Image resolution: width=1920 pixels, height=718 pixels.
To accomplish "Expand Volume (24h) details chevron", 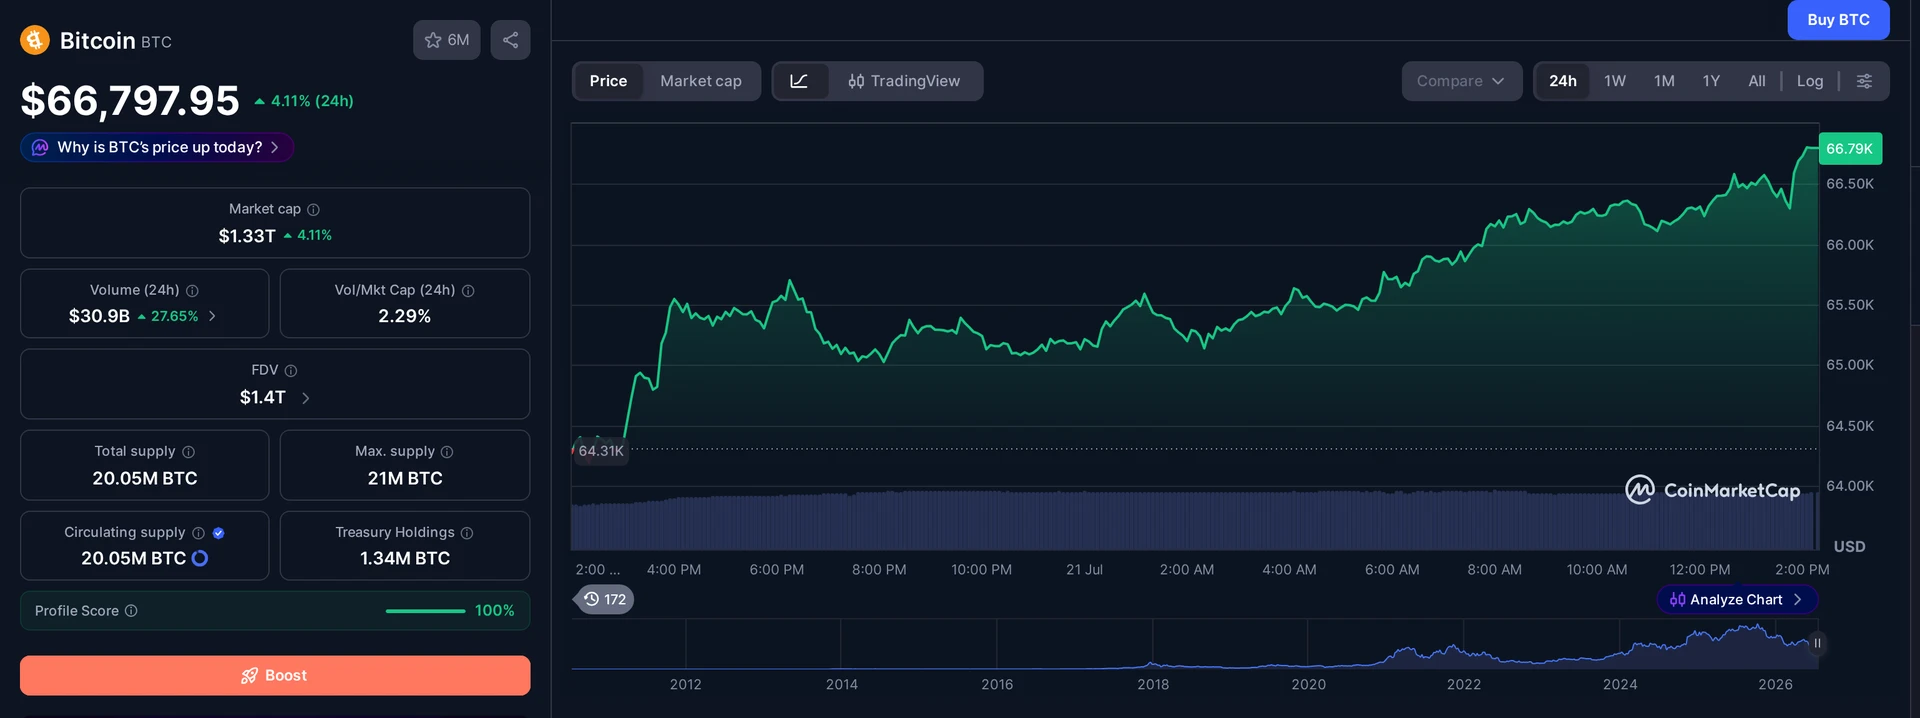I will (212, 316).
